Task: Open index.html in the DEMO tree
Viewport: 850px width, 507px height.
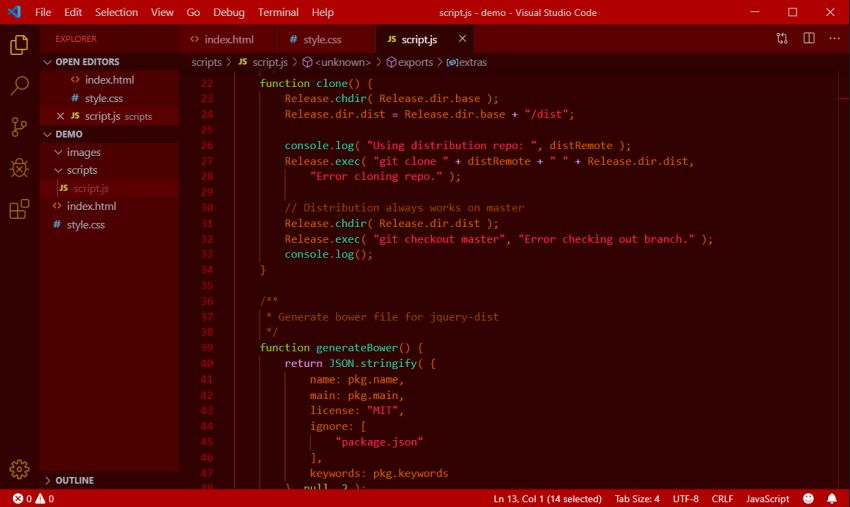Action: click(x=91, y=206)
